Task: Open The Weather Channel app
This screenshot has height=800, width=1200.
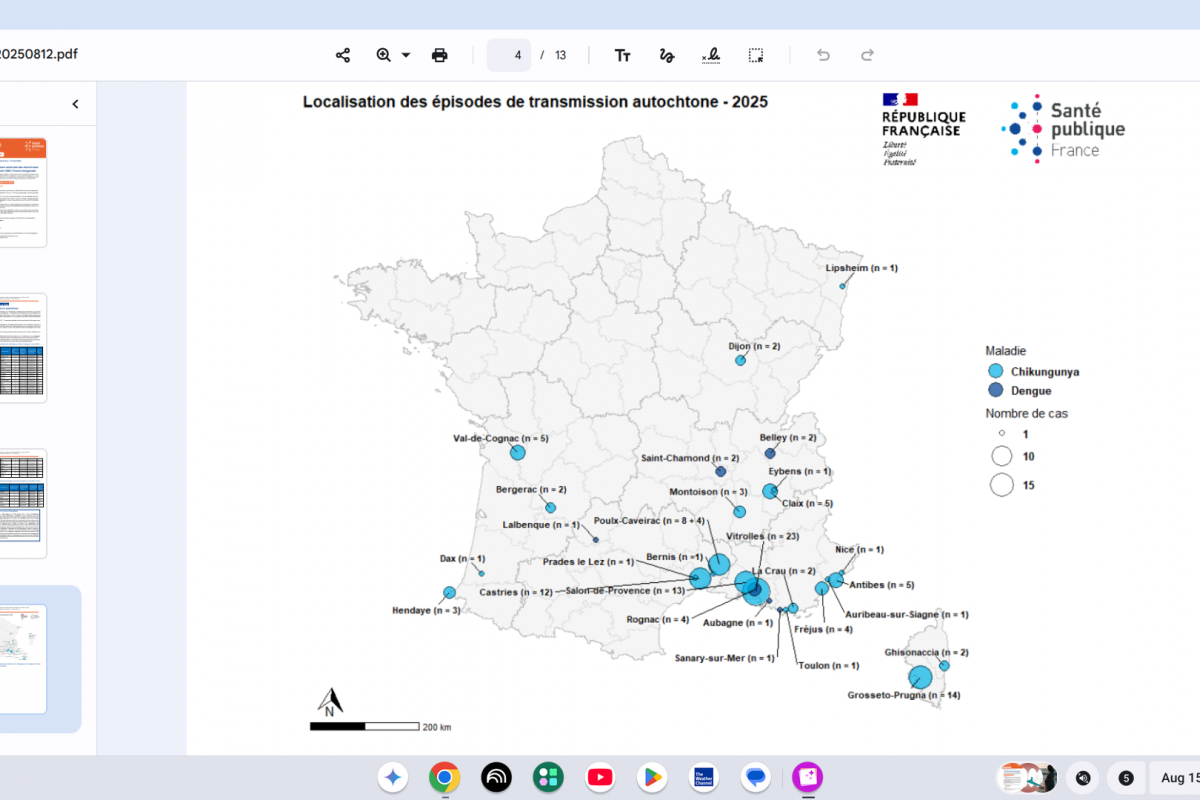Action: (x=704, y=777)
